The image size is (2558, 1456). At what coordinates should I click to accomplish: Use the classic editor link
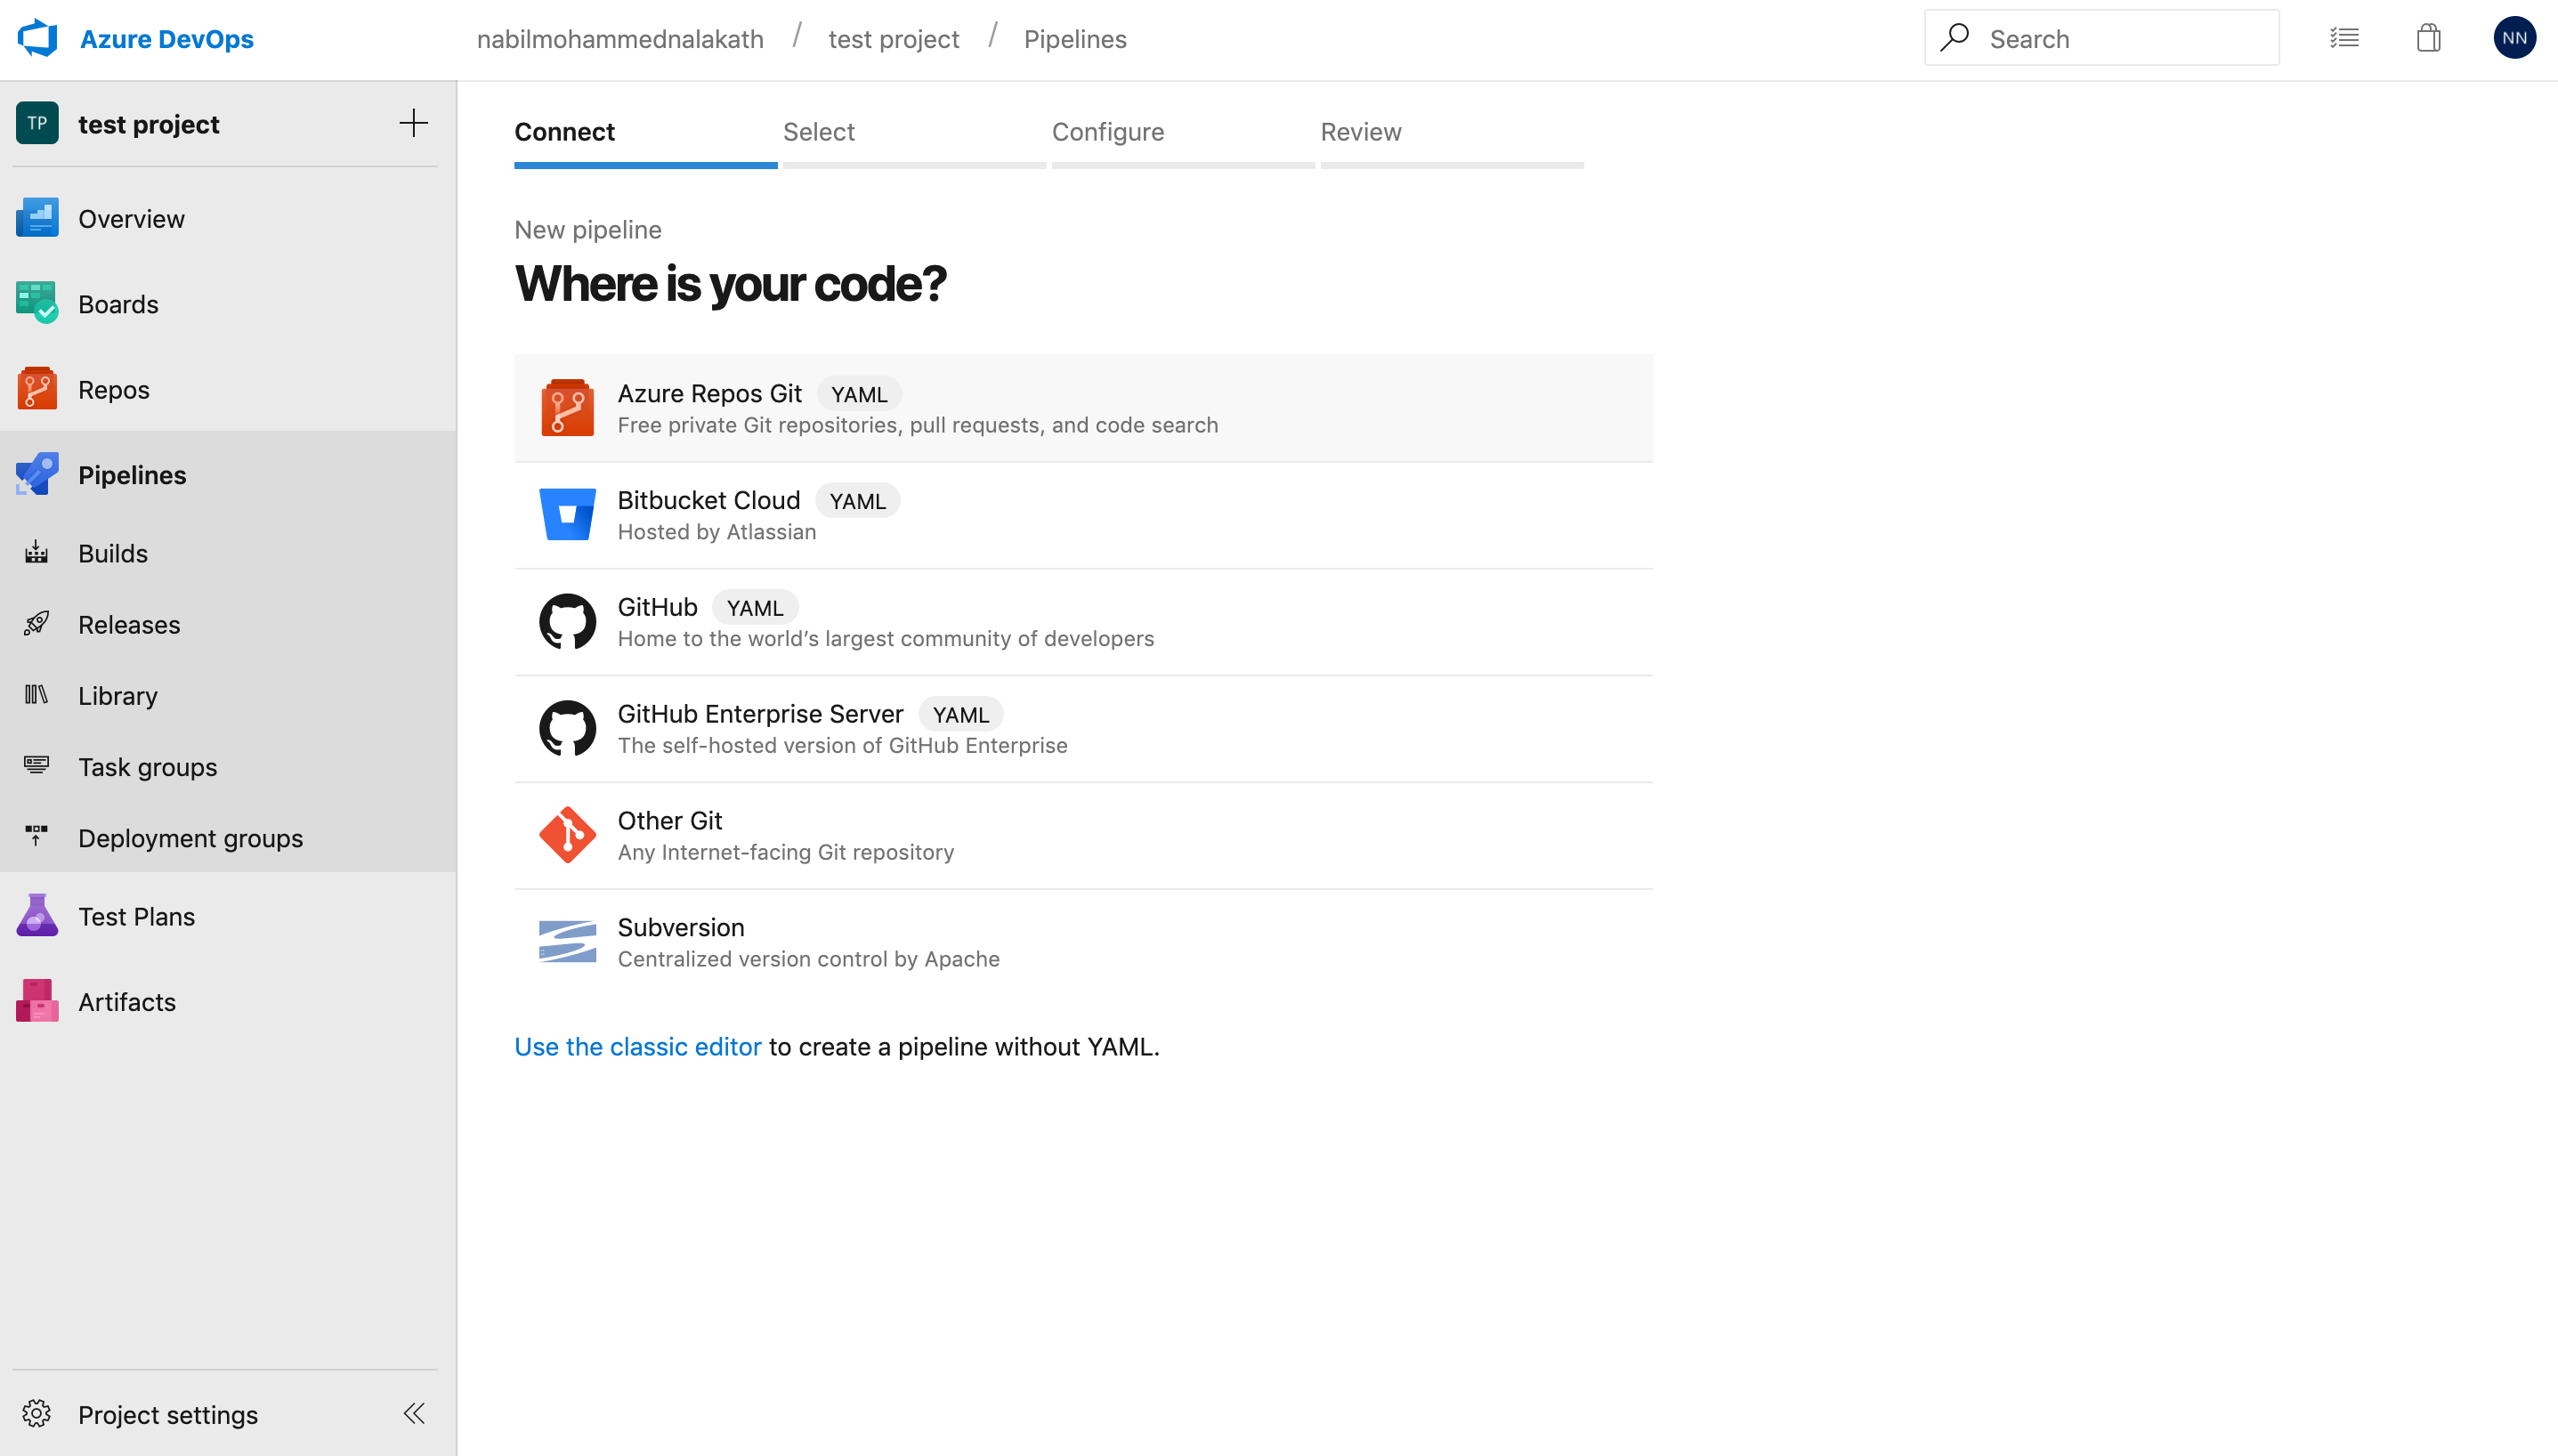point(637,1046)
